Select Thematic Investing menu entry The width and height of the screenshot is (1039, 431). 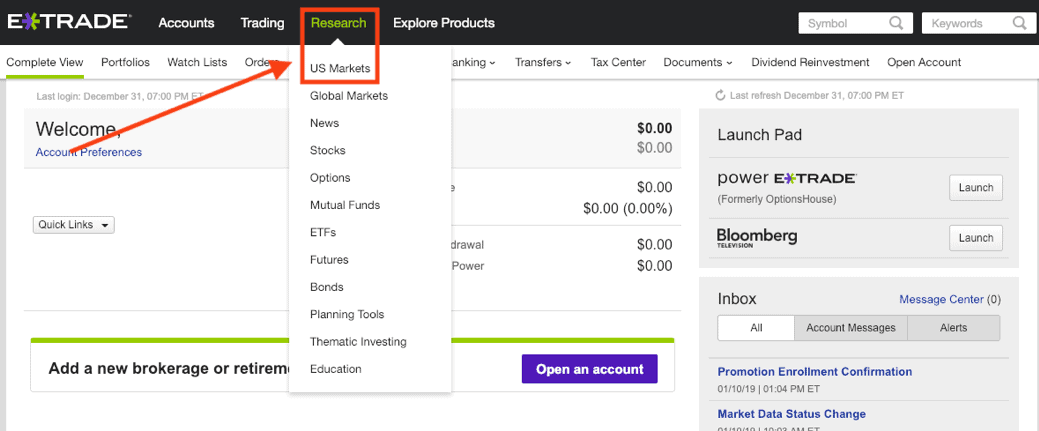358,342
